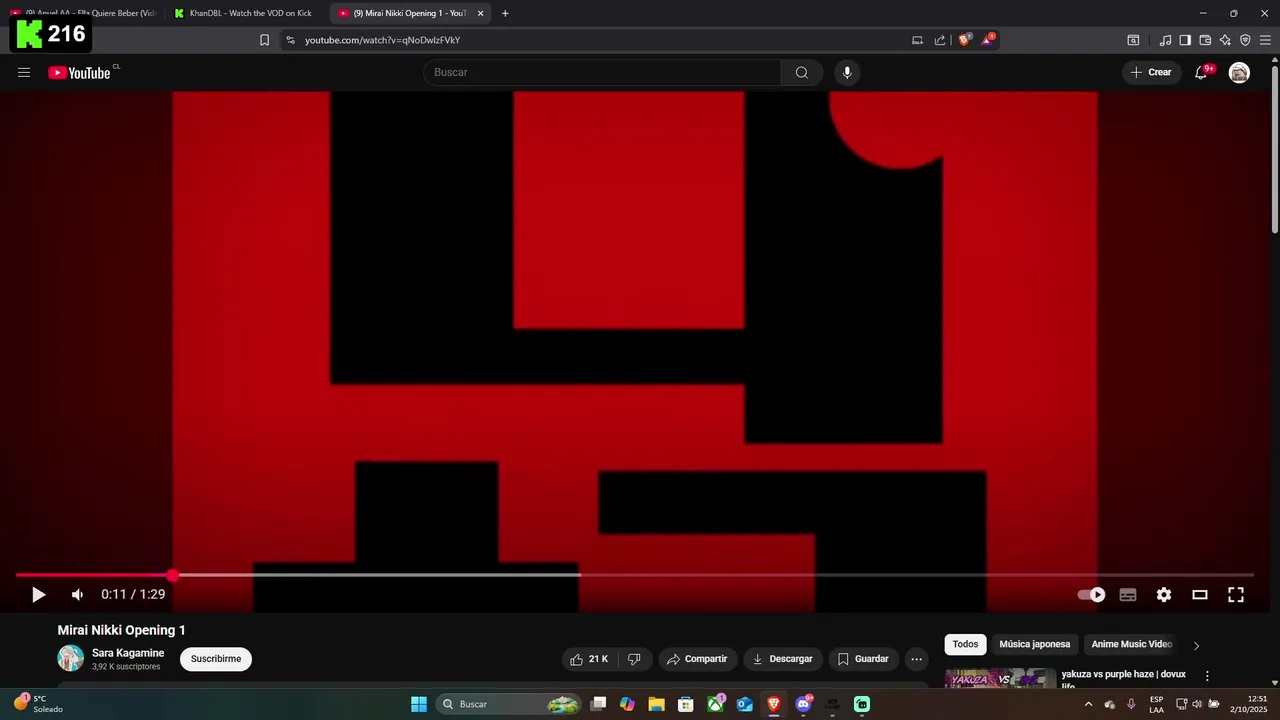Screen dimensions: 1280x720
Task: Open the Windows Start menu
Action: click(x=419, y=704)
